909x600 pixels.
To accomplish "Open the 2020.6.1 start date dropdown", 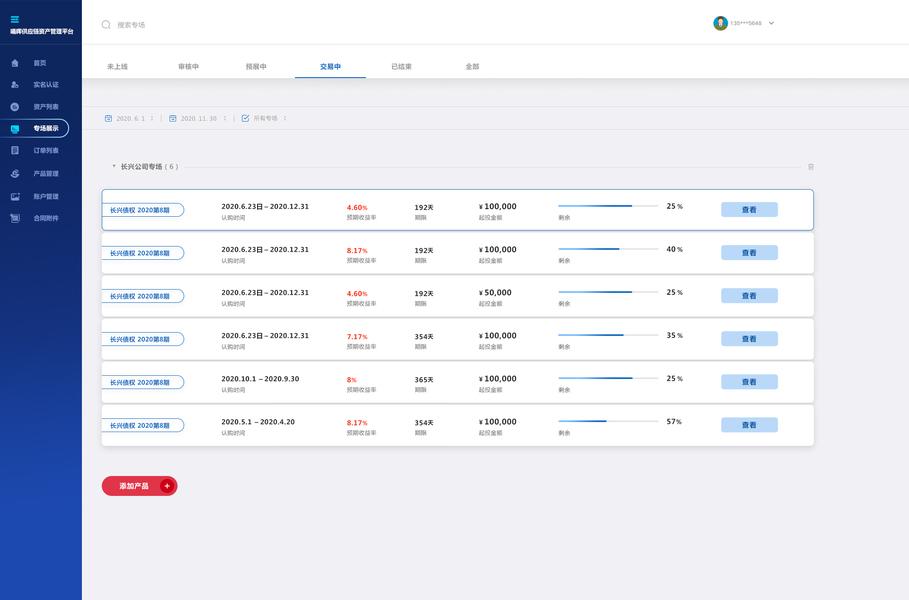I will pyautogui.click(x=152, y=118).
